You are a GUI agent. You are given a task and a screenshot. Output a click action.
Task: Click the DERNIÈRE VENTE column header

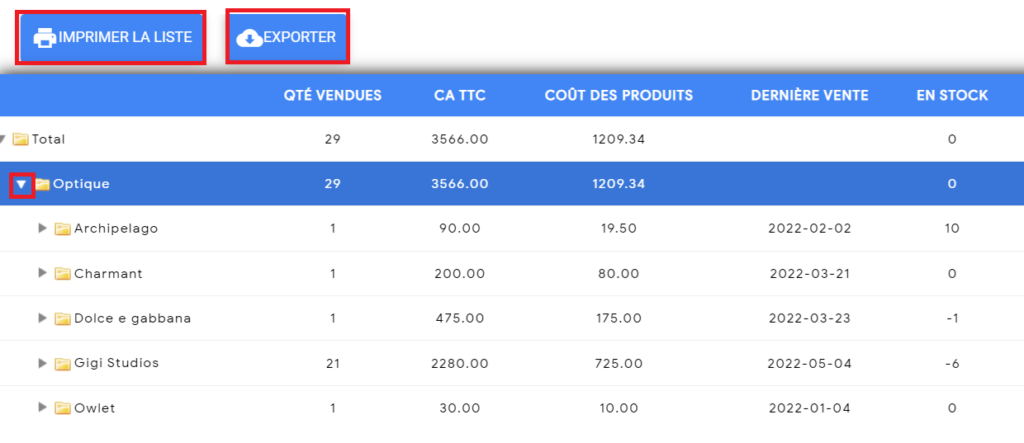click(x=810, y=95)
